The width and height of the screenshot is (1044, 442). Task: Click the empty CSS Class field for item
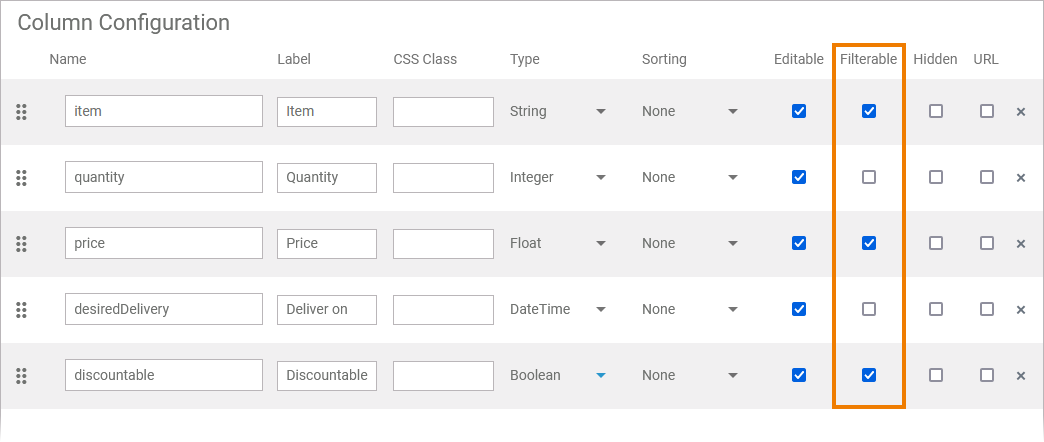[x=443, y=111]
